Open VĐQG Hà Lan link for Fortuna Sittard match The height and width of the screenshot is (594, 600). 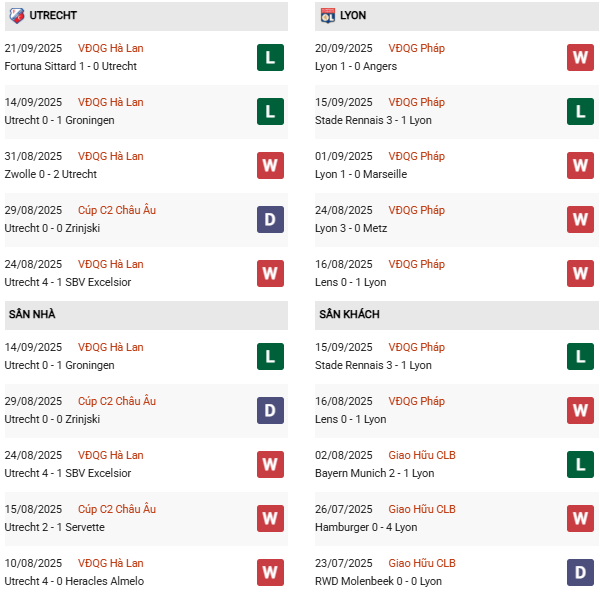(110, 48)
